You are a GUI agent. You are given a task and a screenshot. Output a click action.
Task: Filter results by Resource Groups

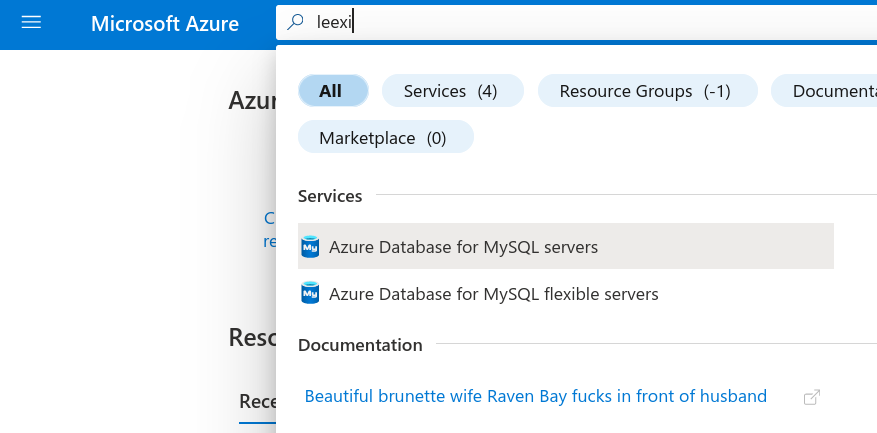tap(648, 91)
